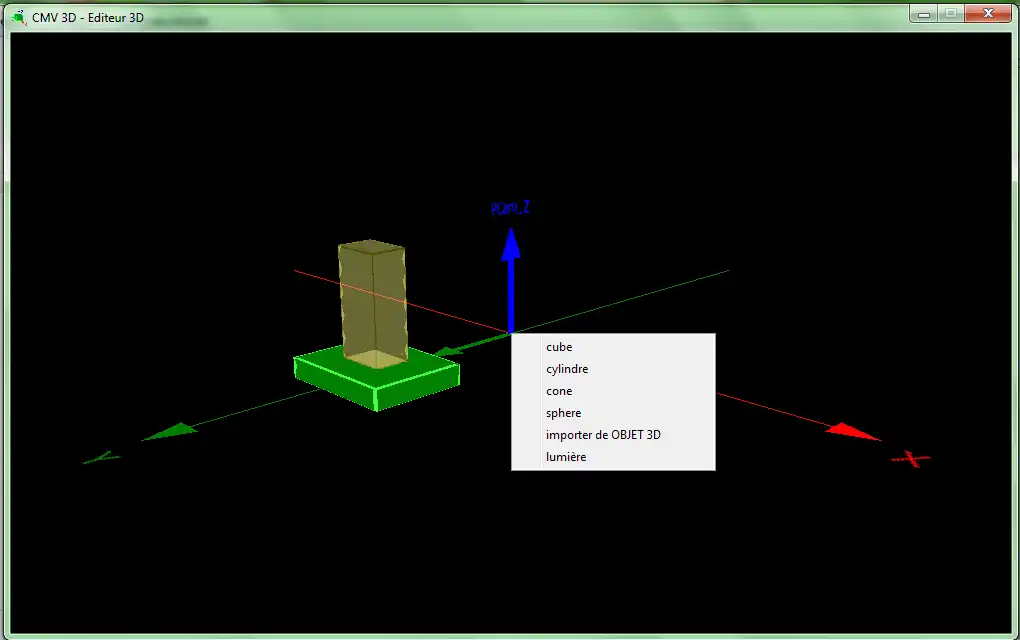Close the CMV 3D editor window

(x=988, y=14)
